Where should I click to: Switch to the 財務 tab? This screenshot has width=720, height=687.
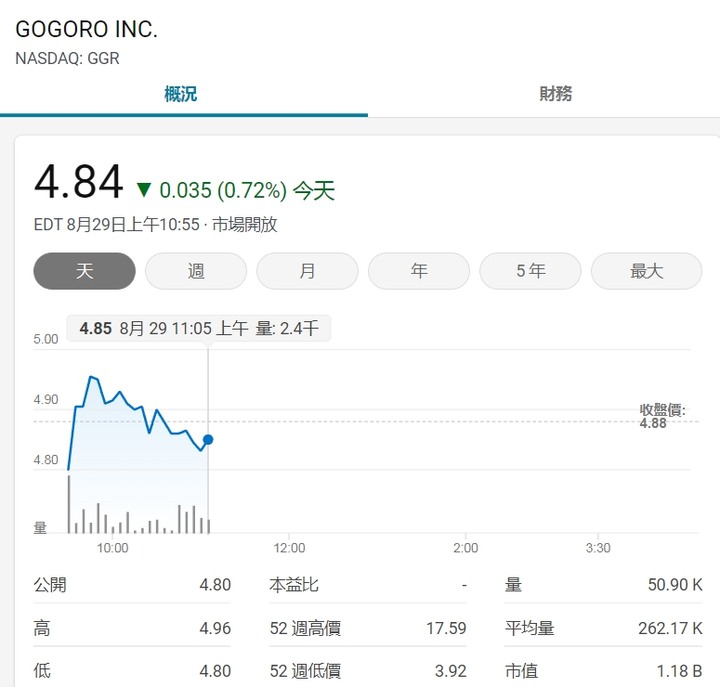(555, 94)
